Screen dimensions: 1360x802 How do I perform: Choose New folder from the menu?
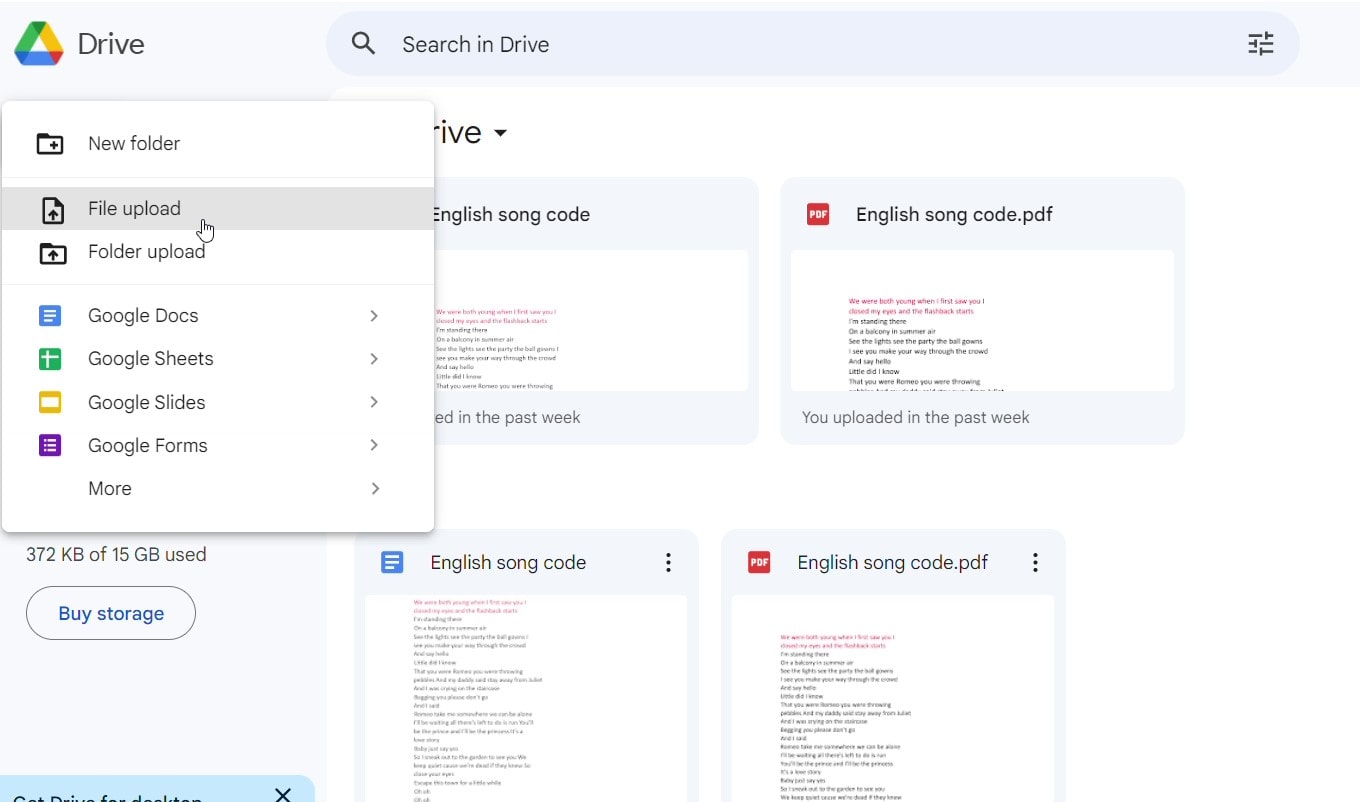(134, 143)
